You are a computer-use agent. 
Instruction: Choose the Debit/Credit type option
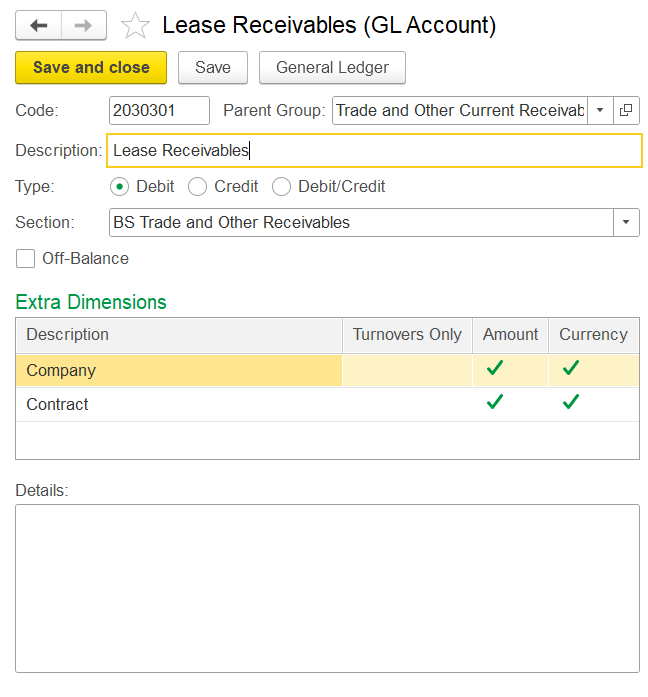point(282,186)
